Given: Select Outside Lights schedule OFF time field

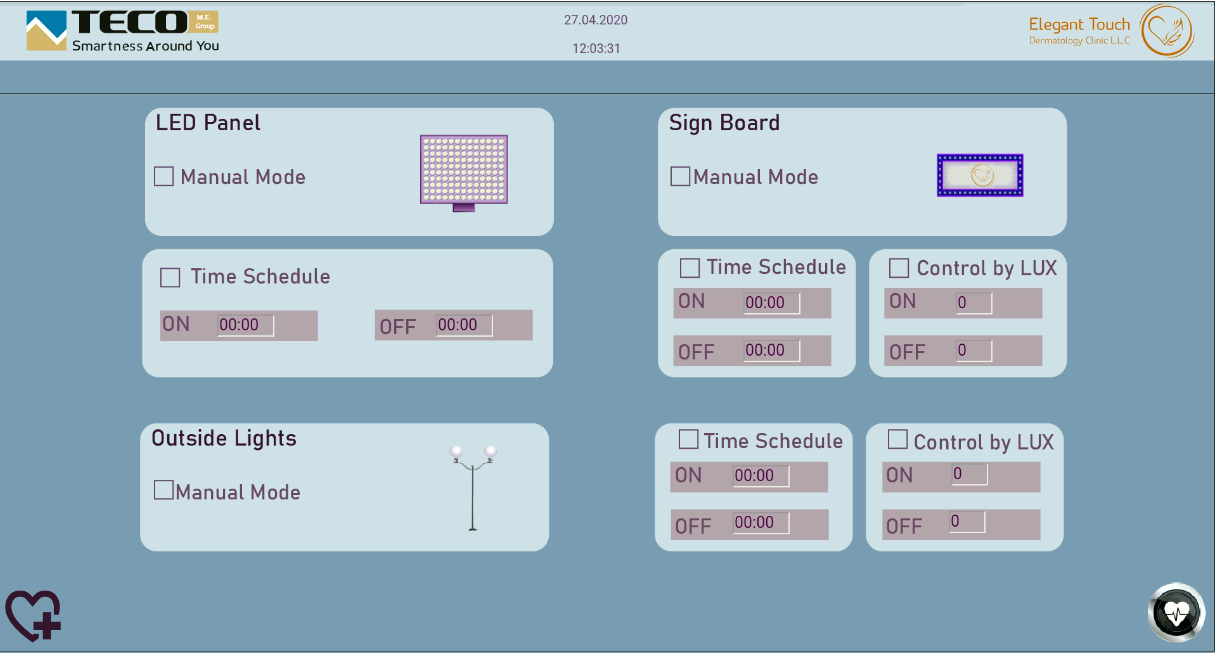Looking at the screenshot, I should coord(760,523).
